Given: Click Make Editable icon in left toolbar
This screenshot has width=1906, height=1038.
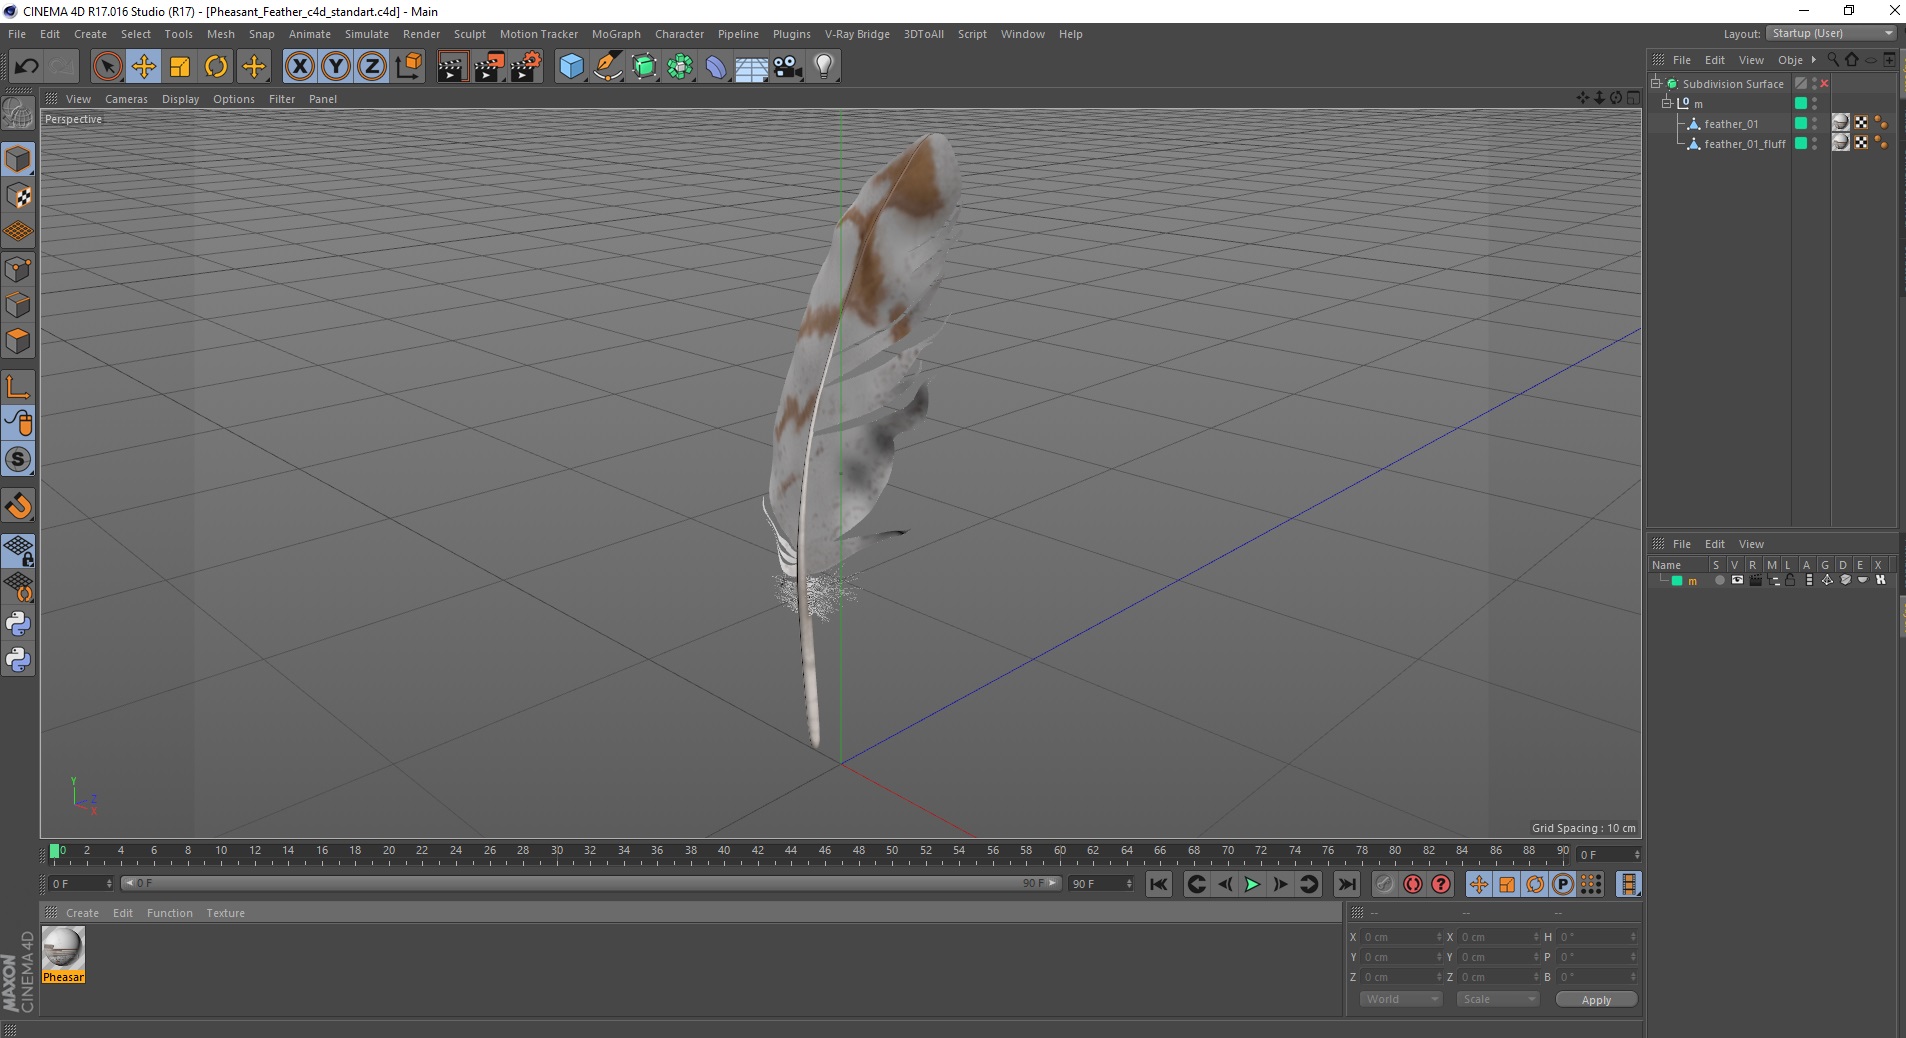Looking at the screenshot, I should click(x=18, y=114).
